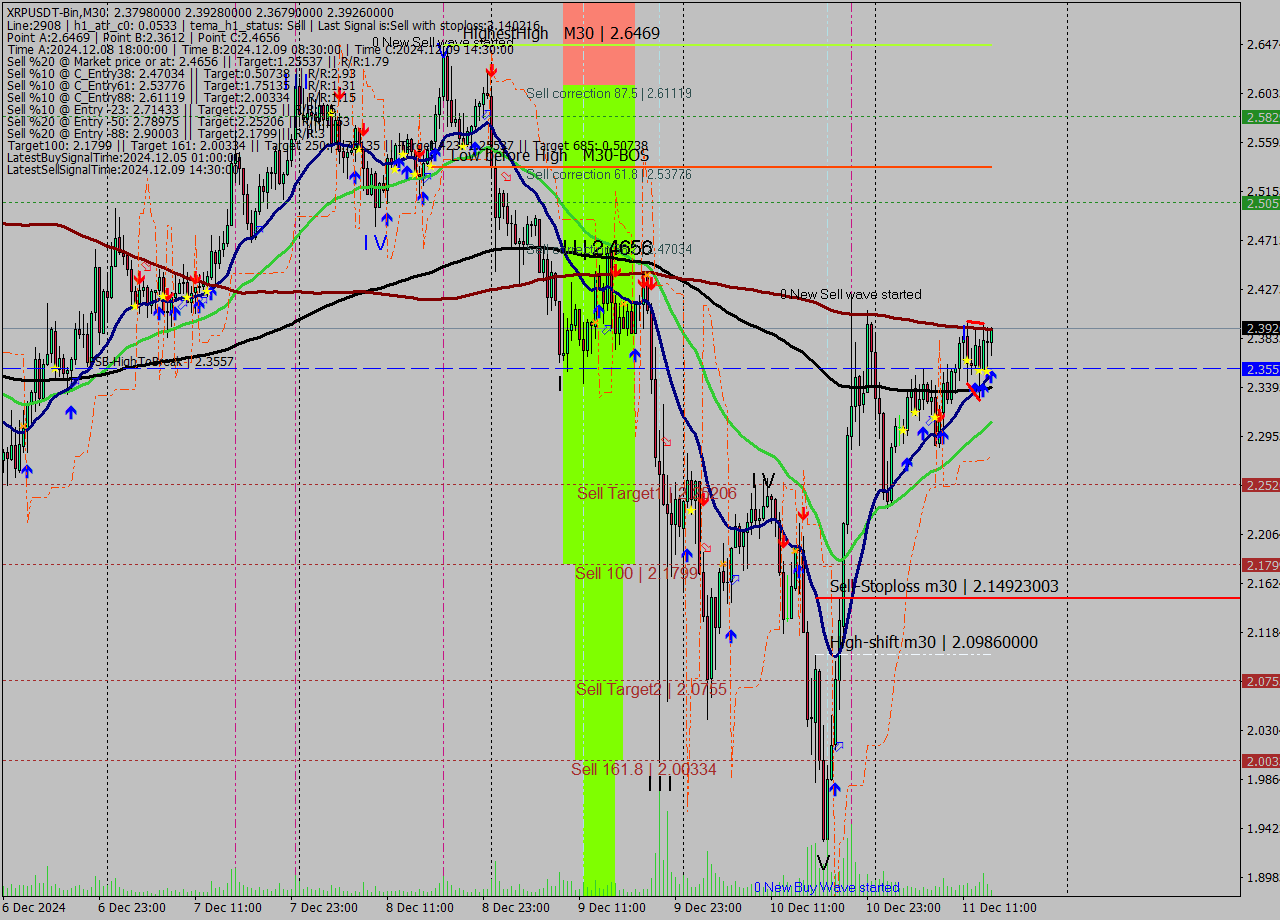Click the black 2.392 current price tag
This screenshot has height=920, width=1280.
tap(1260, 328)
